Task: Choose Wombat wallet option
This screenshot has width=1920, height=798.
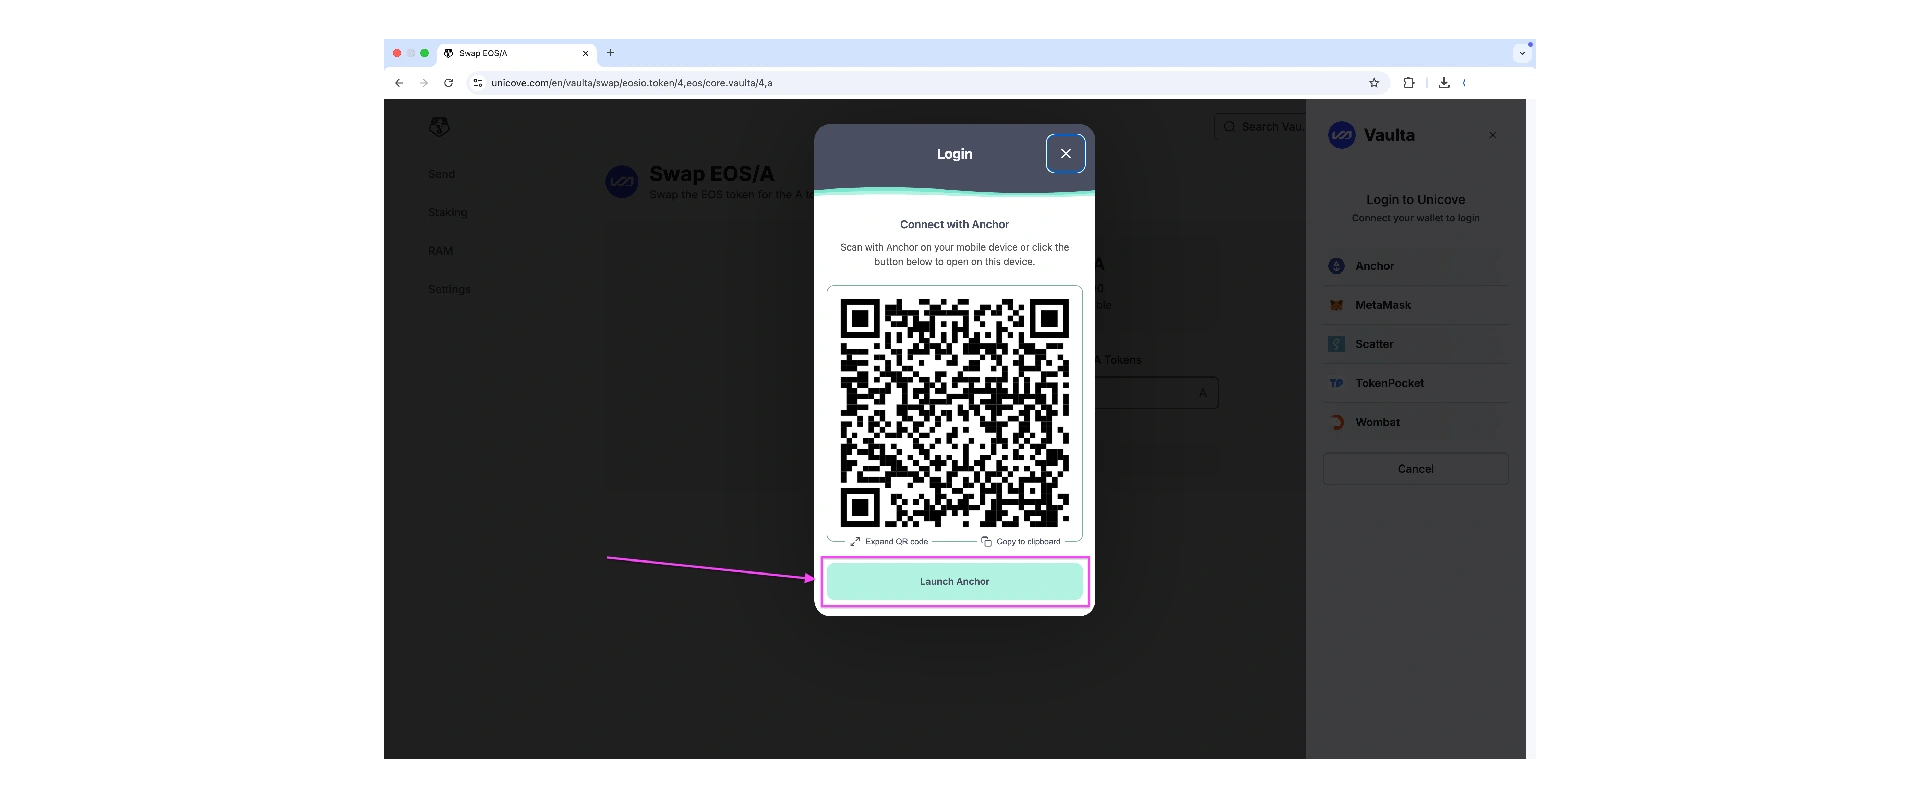Action: [1415, 422]
